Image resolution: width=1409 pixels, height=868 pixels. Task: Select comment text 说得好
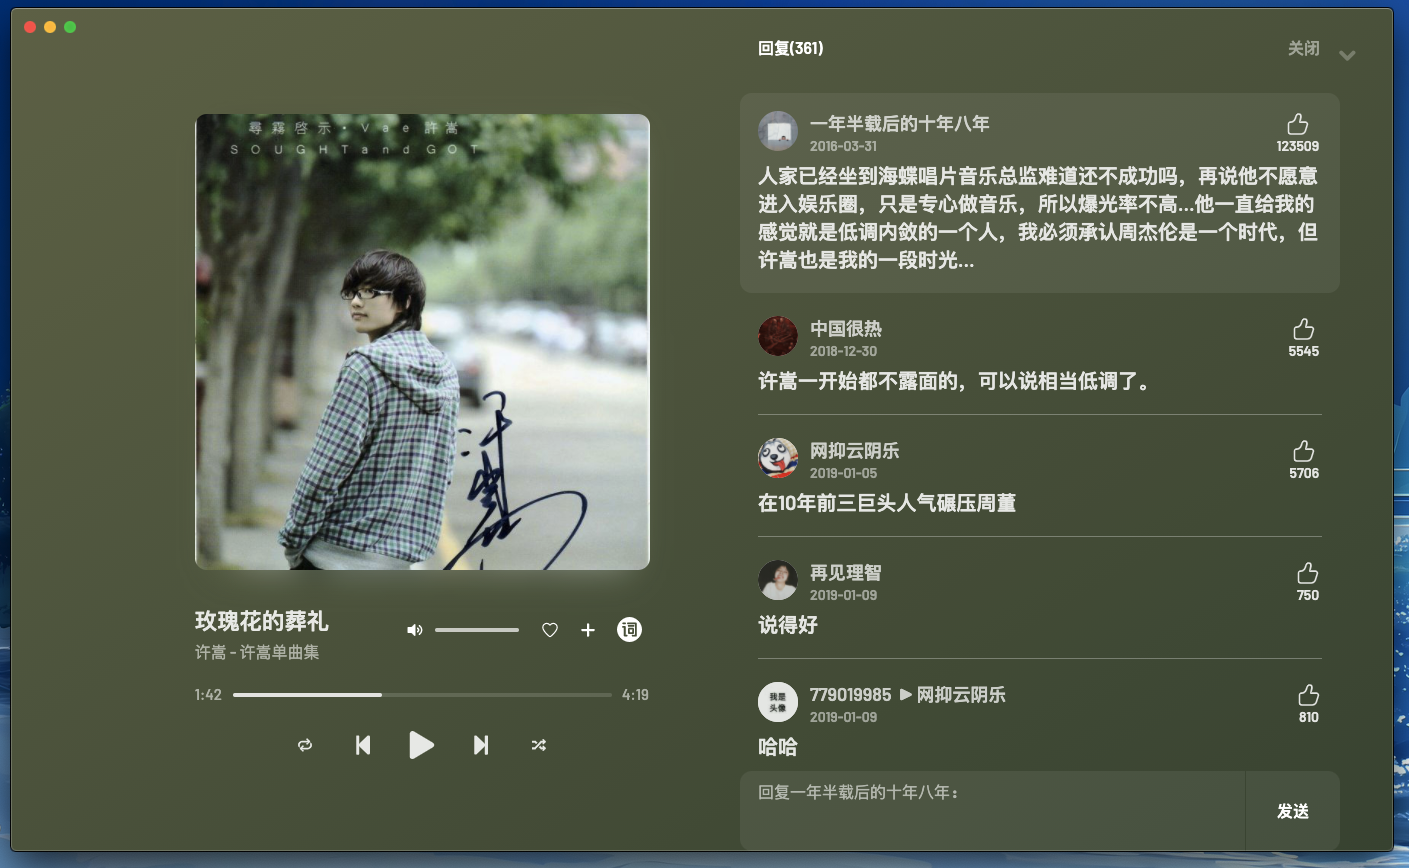788,625
